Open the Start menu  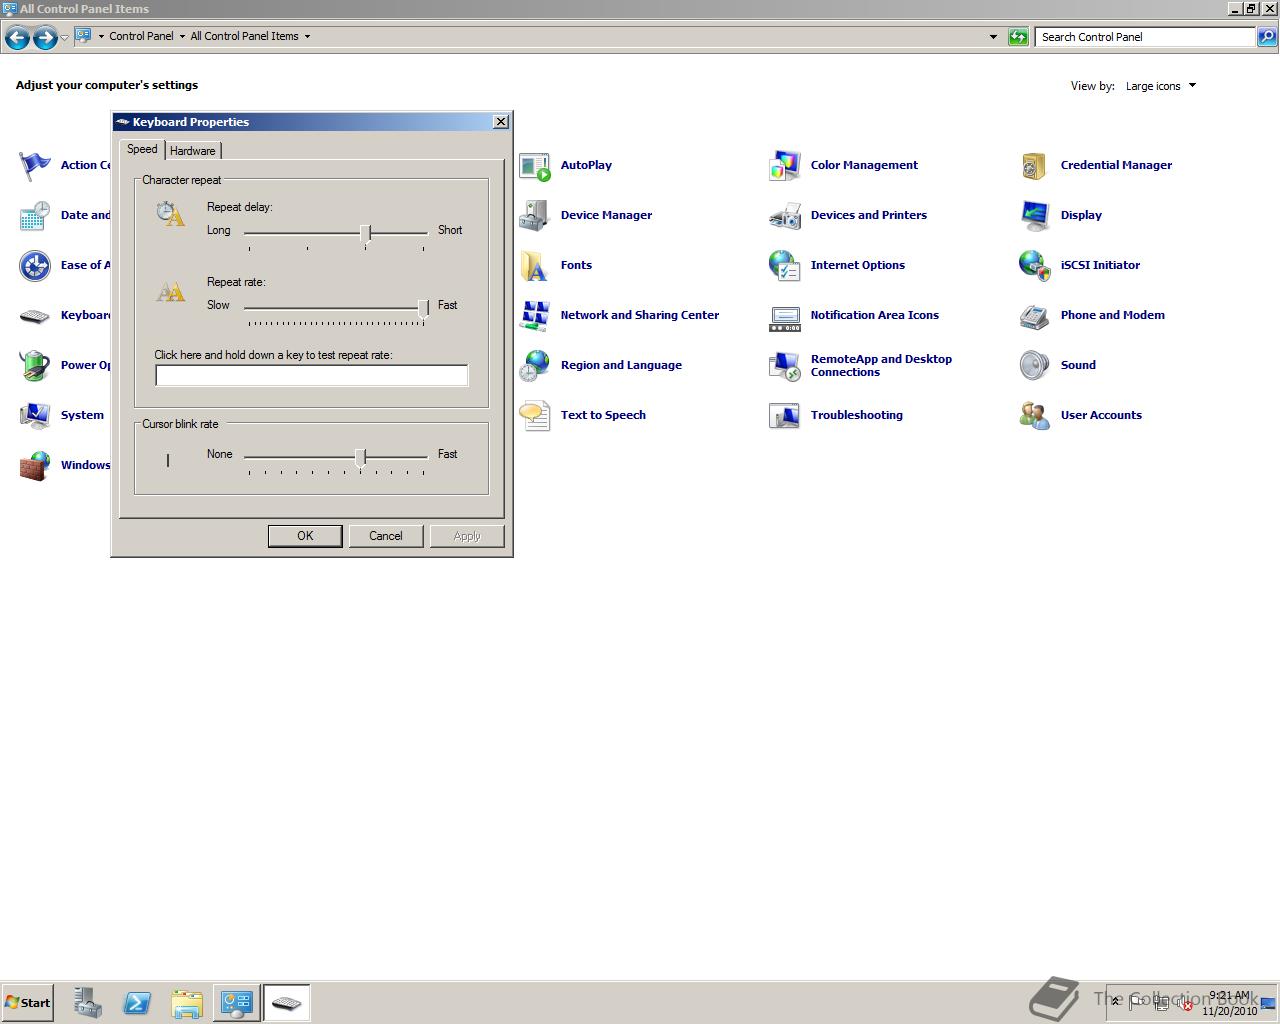click(27, 1003)
